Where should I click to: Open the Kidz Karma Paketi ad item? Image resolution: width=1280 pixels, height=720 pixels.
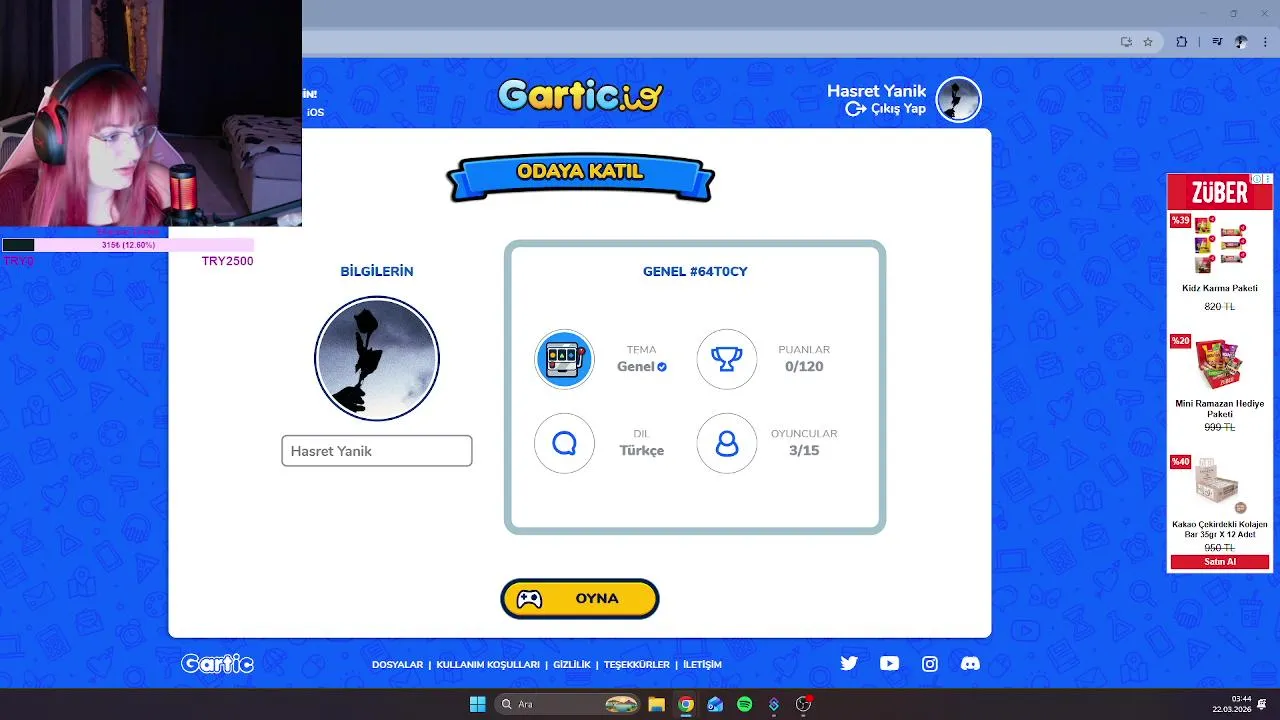point(1220,262)
